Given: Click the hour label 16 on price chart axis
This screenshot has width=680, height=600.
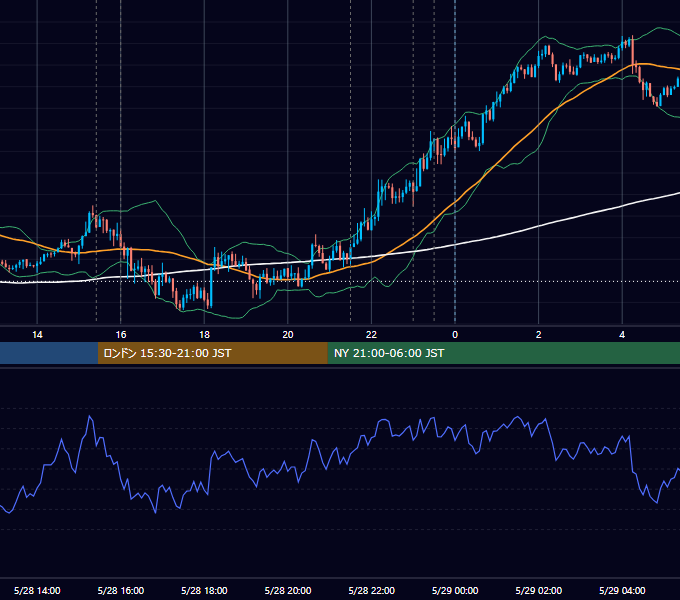Looking at the screenshot, I should [121, 335].
